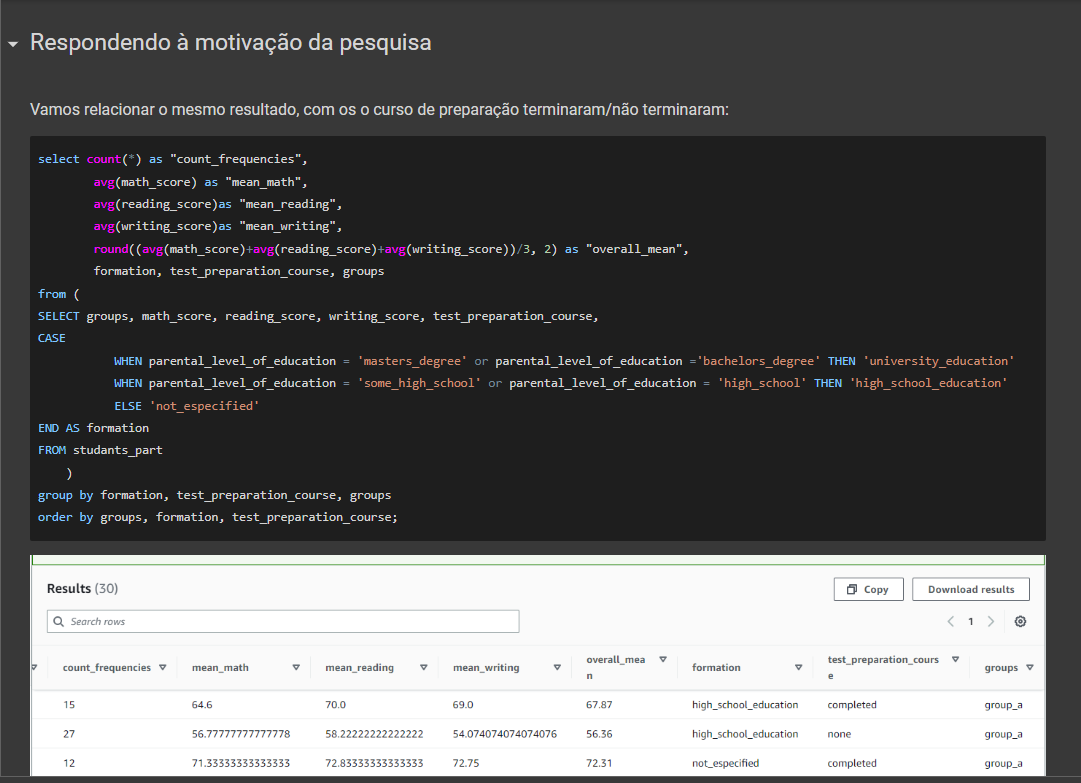Sort by mean_reading column arrow

pyautogui.click(x=423, y=667)
